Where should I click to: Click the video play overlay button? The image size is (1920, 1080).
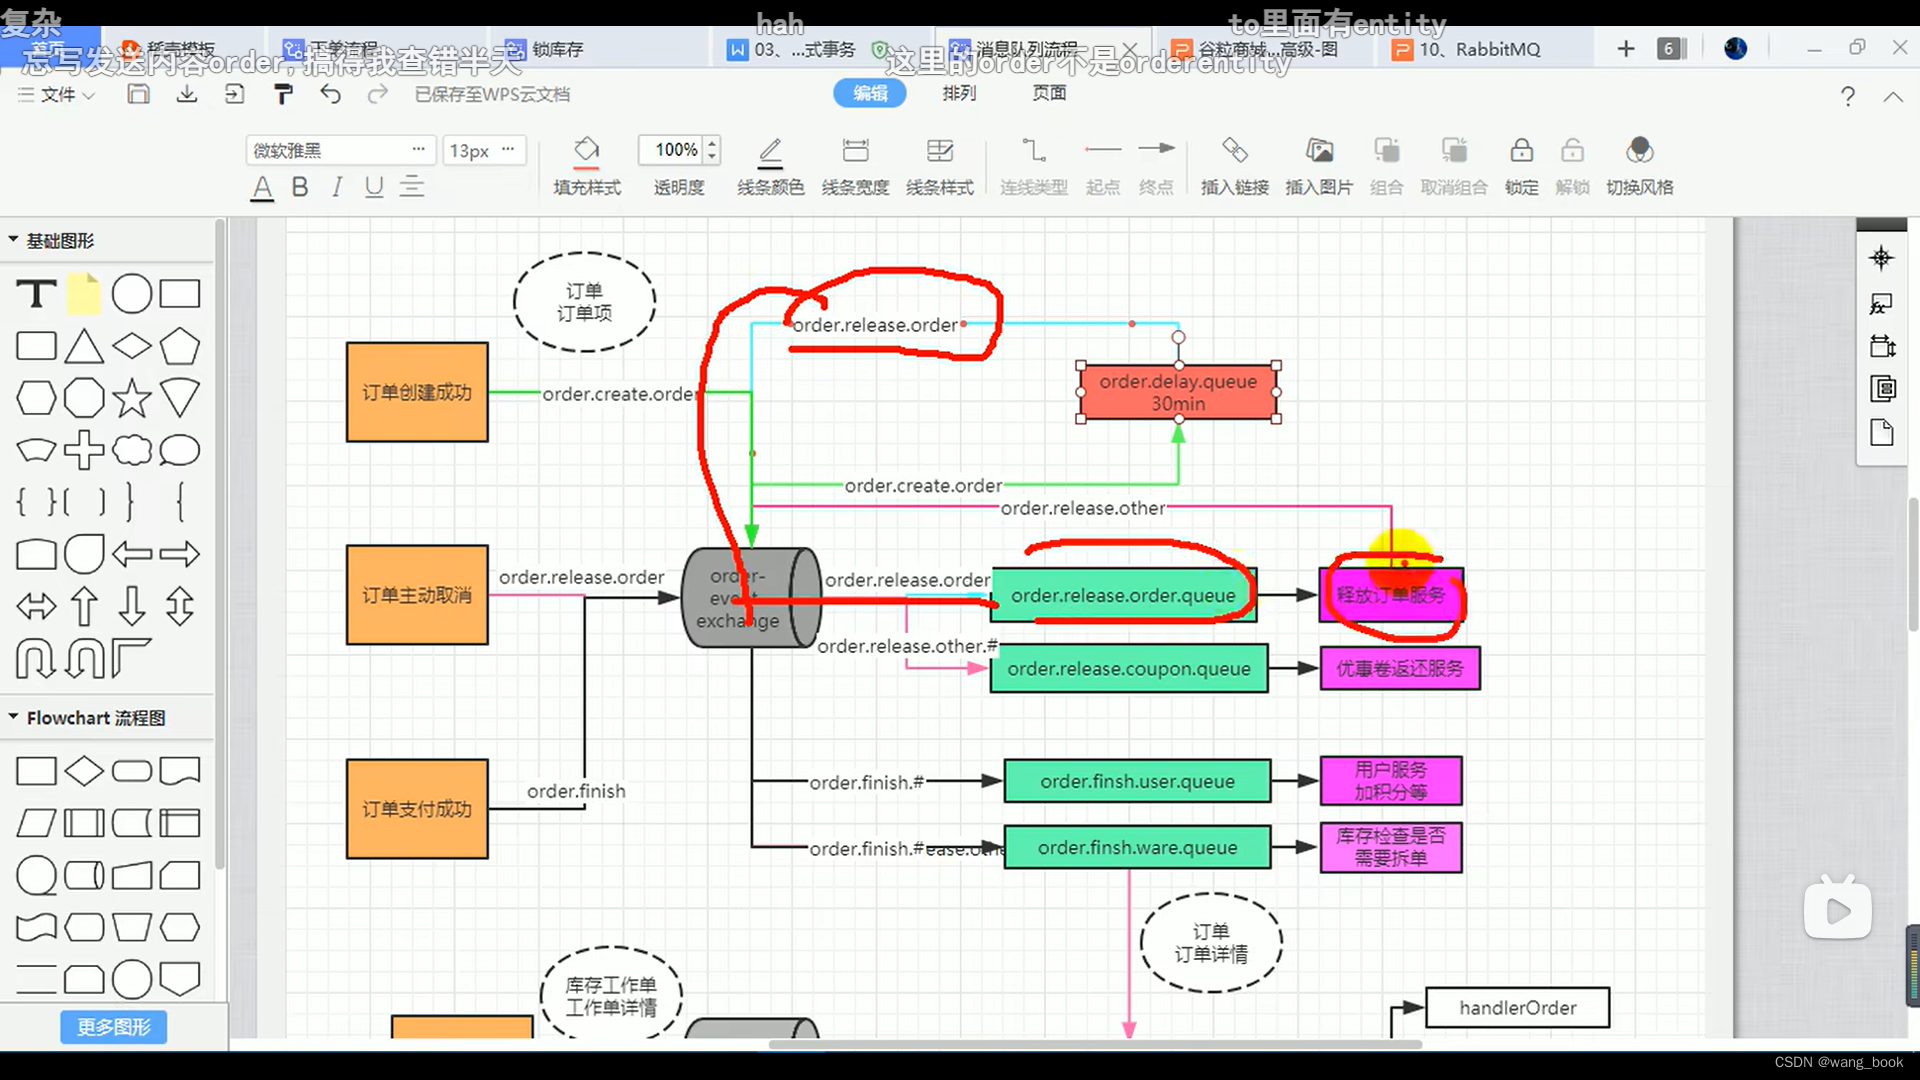pyautogui.click(x=1838, y=910)
